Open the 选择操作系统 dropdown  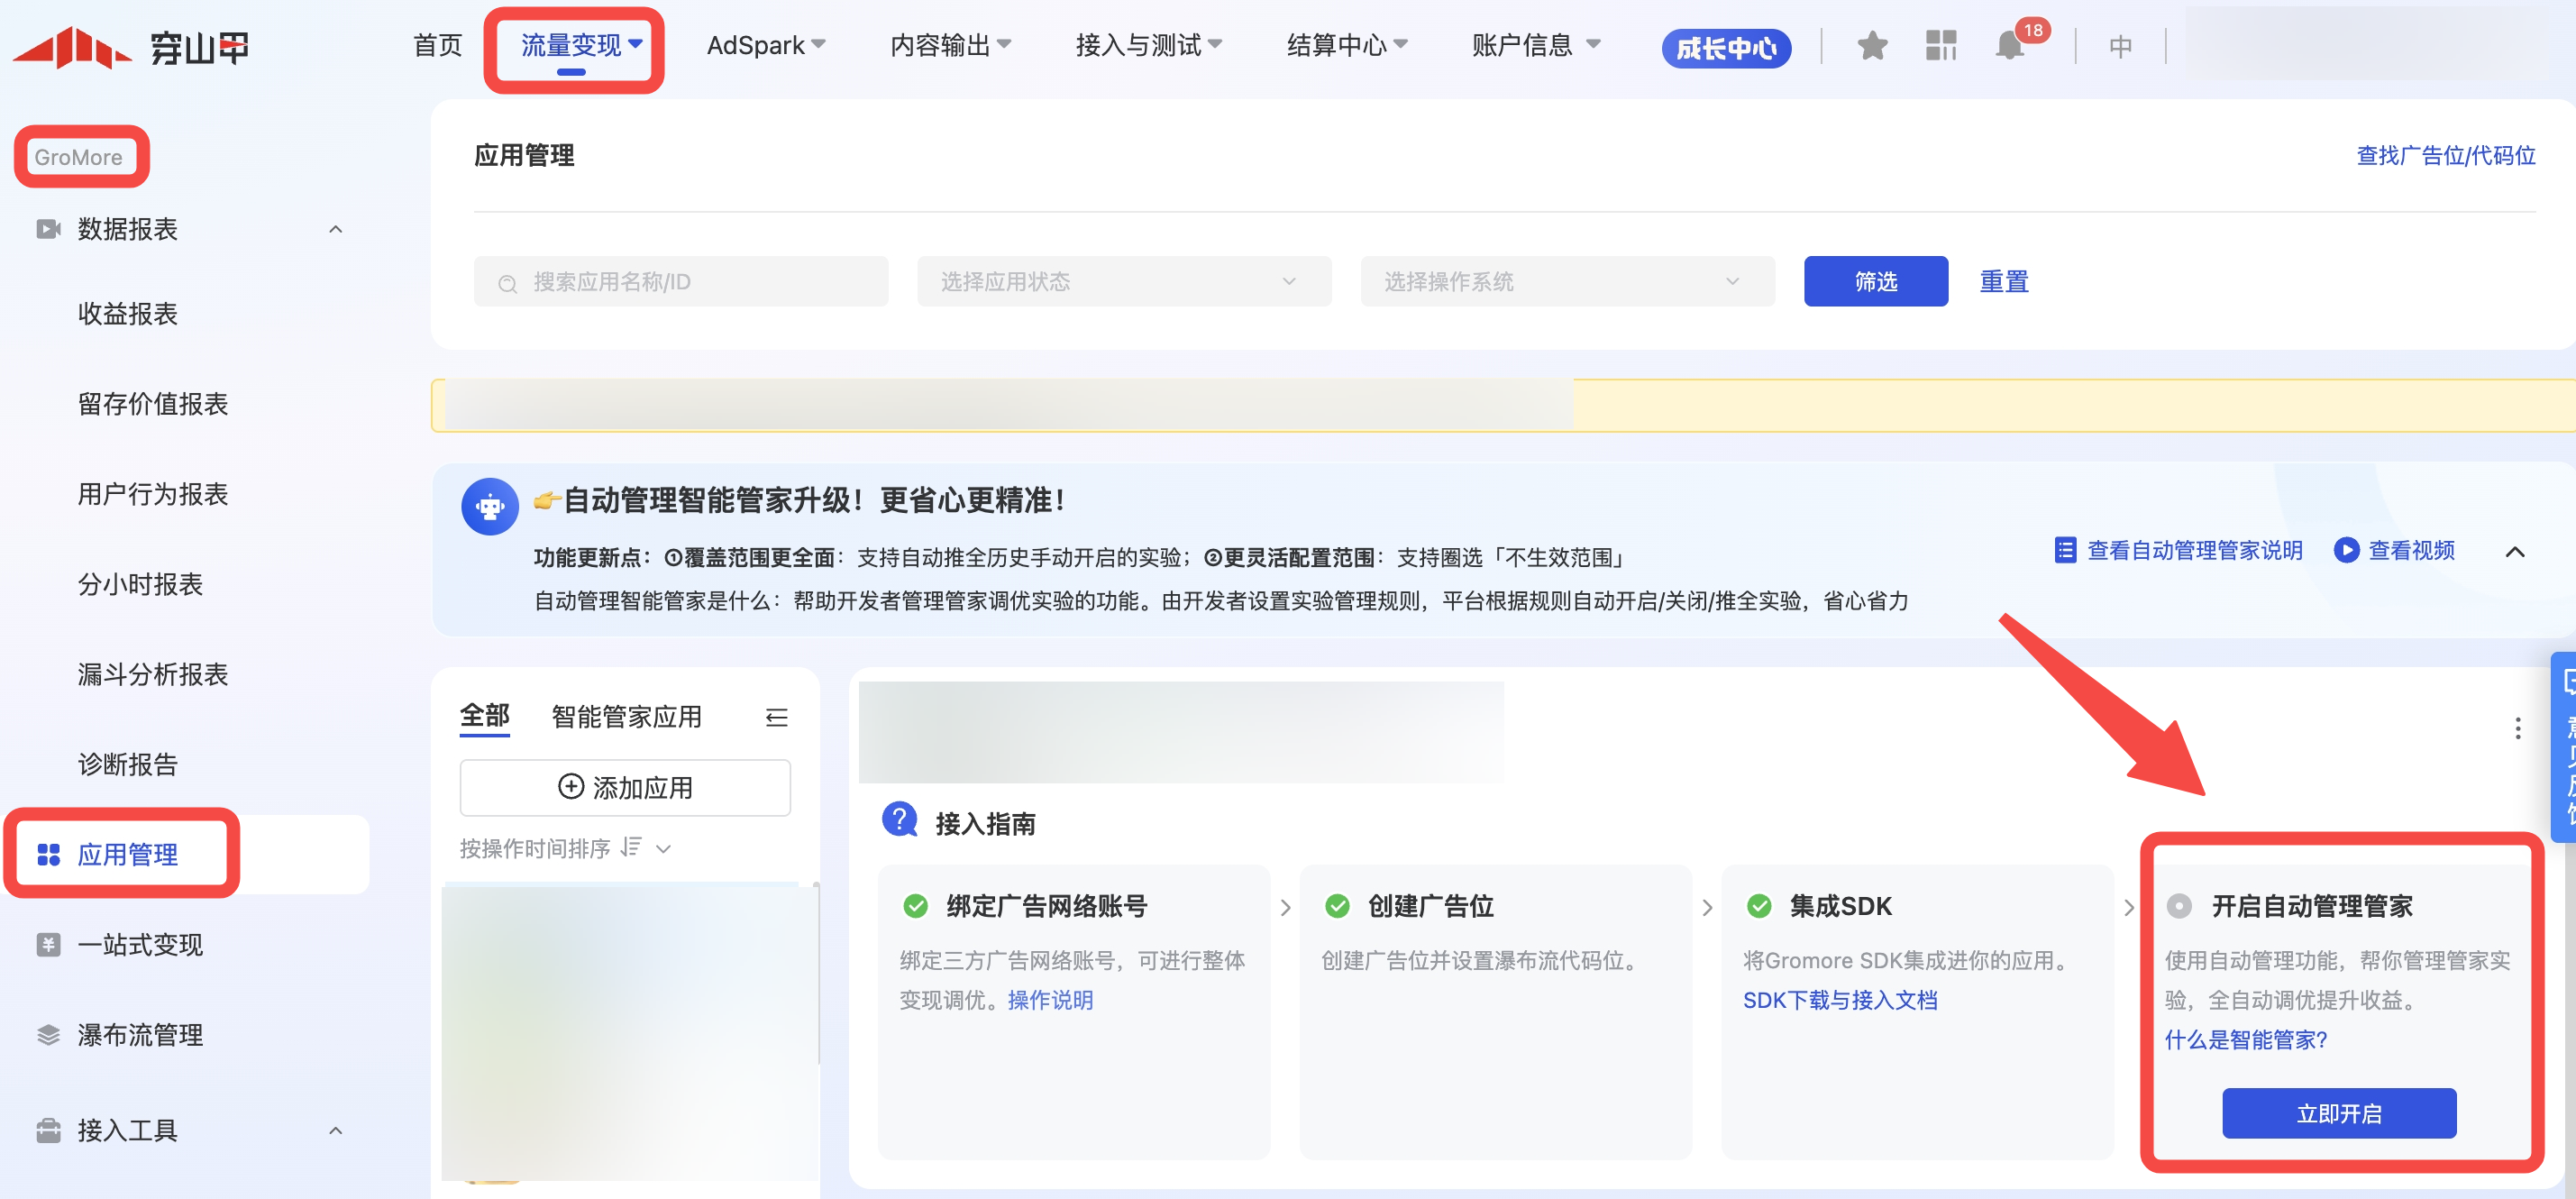point(1566,282)
